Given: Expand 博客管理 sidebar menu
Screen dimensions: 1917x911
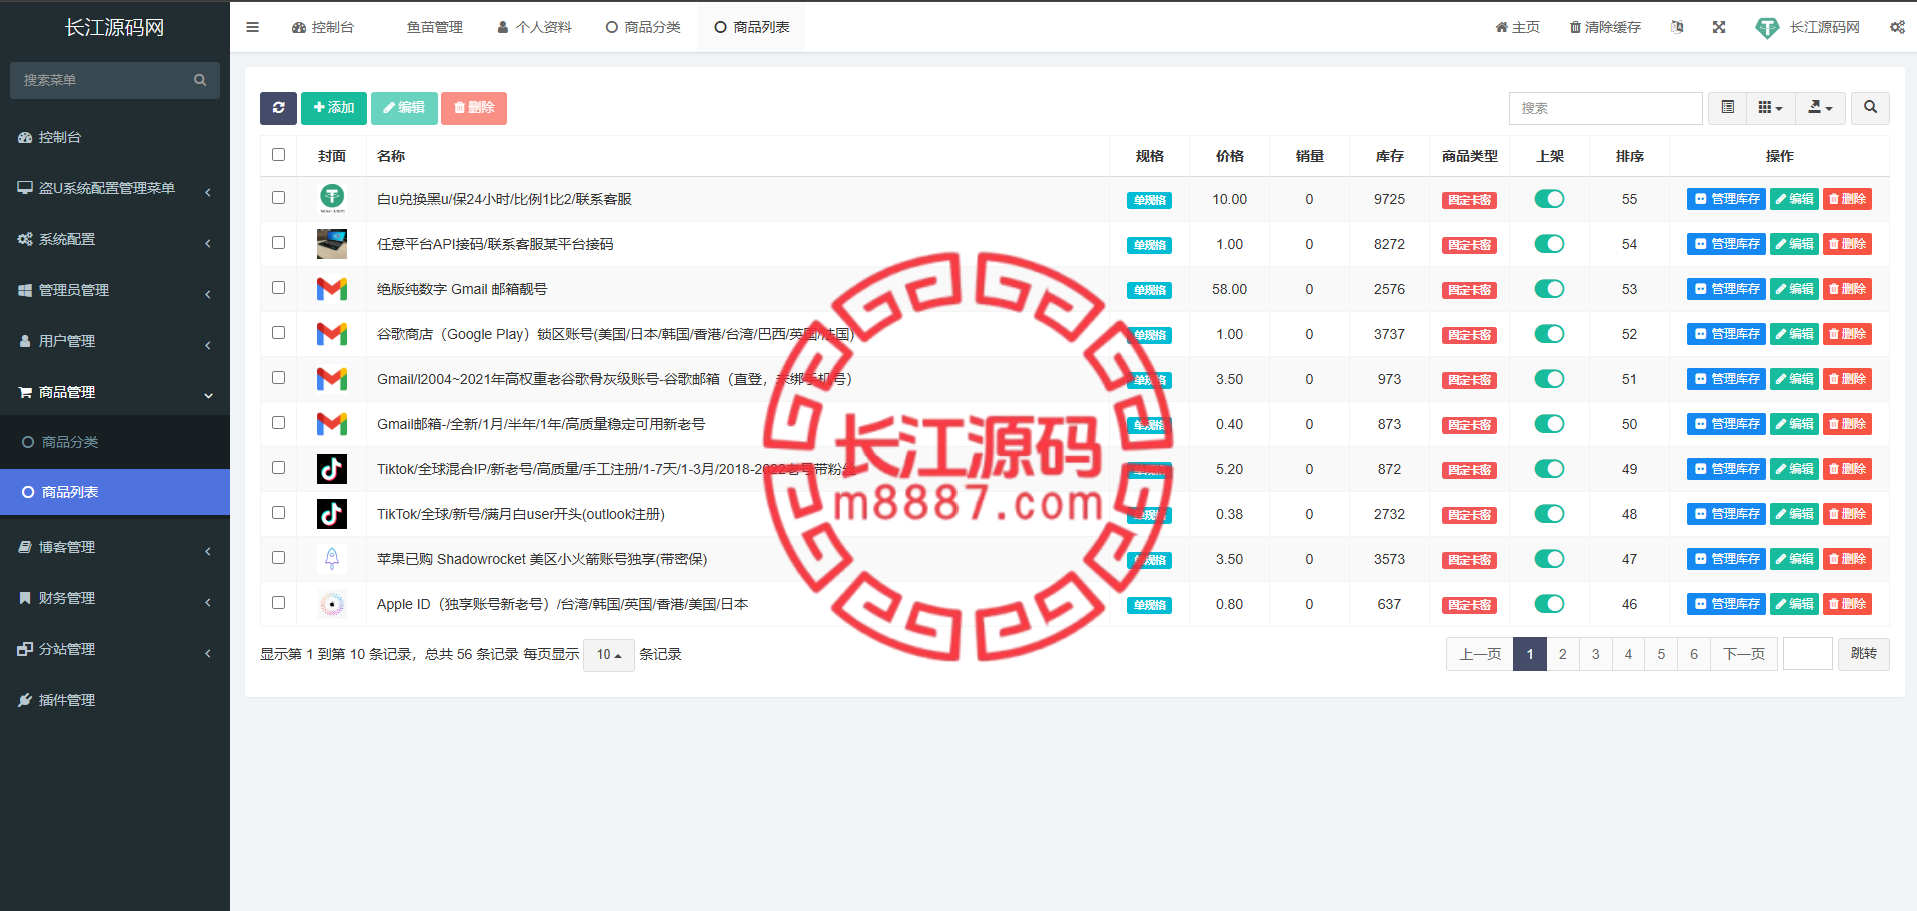Looking at the screenshot, I should coord(115,547).
